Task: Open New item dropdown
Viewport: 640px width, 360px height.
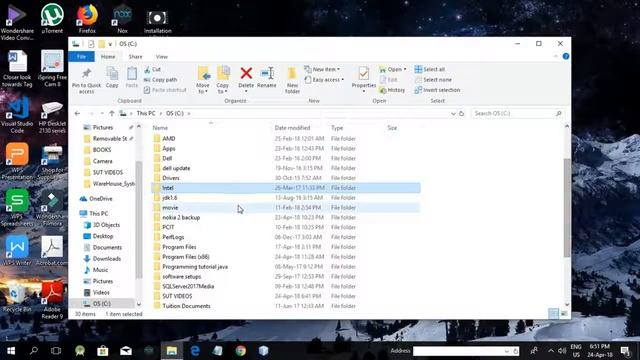Action: [322, 69]
